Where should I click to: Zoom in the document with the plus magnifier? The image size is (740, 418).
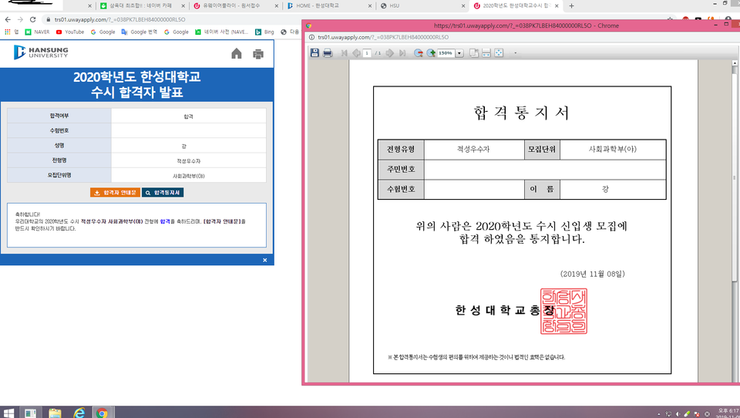click(431, 53)
